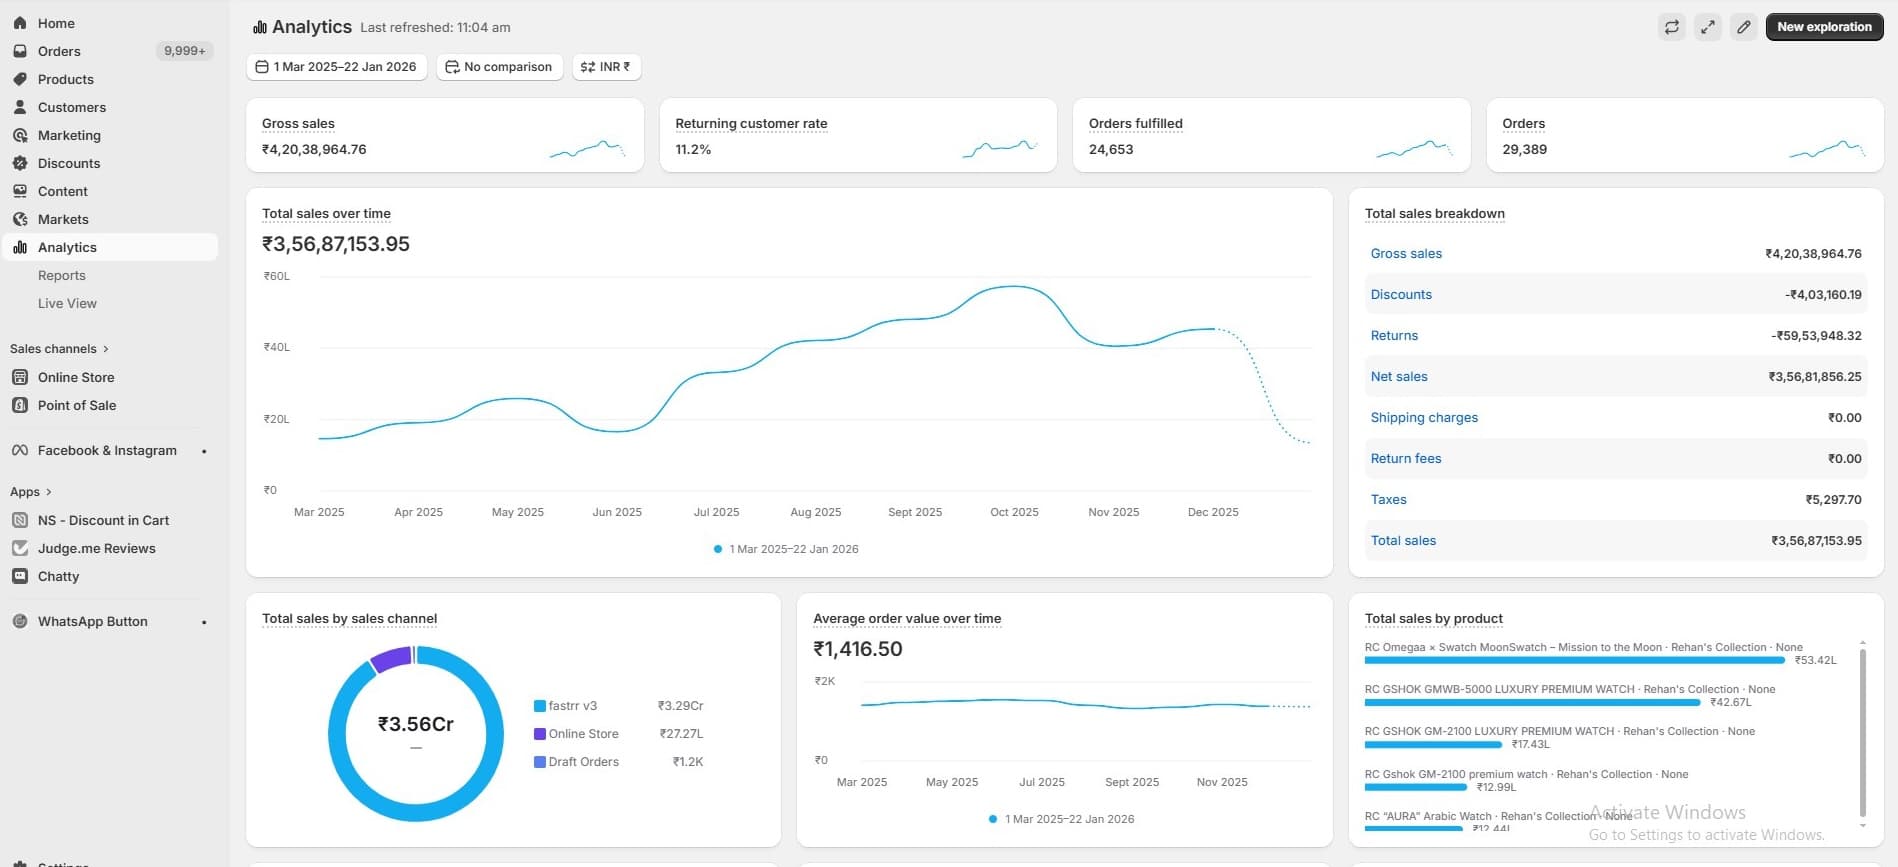Click the Point of Sale icon
The height and width of the screenshot is (867, 1898).
(x=20, y=405)
